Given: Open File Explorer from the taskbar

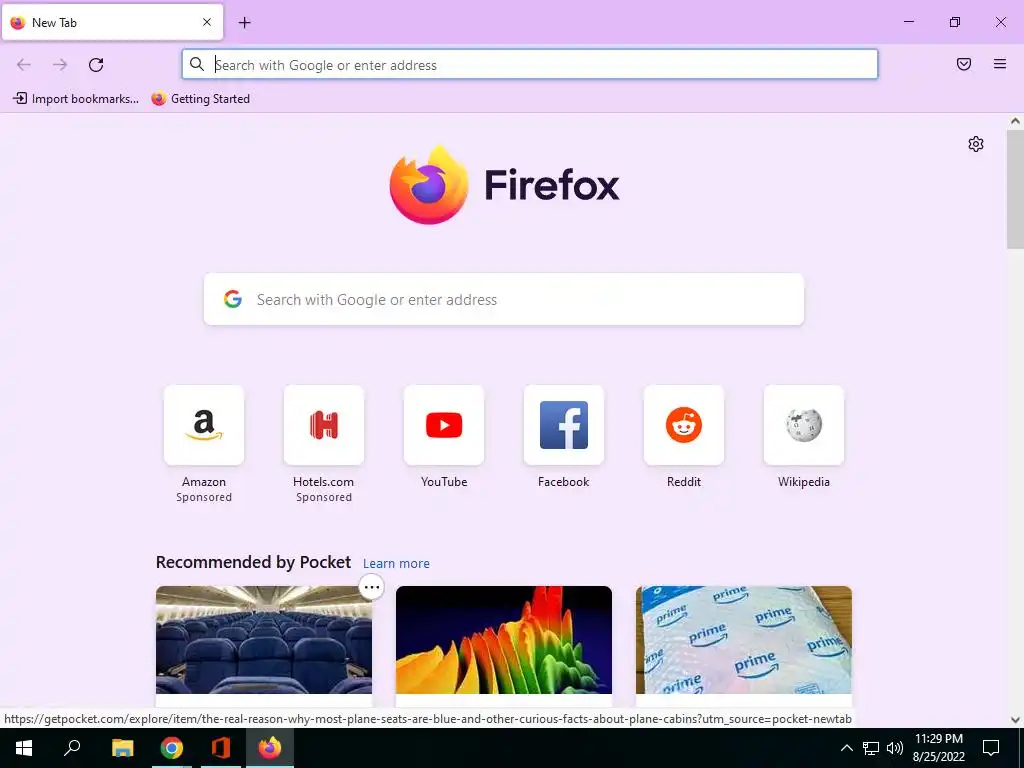Looking at the screenshot, I should click(122, 748).
